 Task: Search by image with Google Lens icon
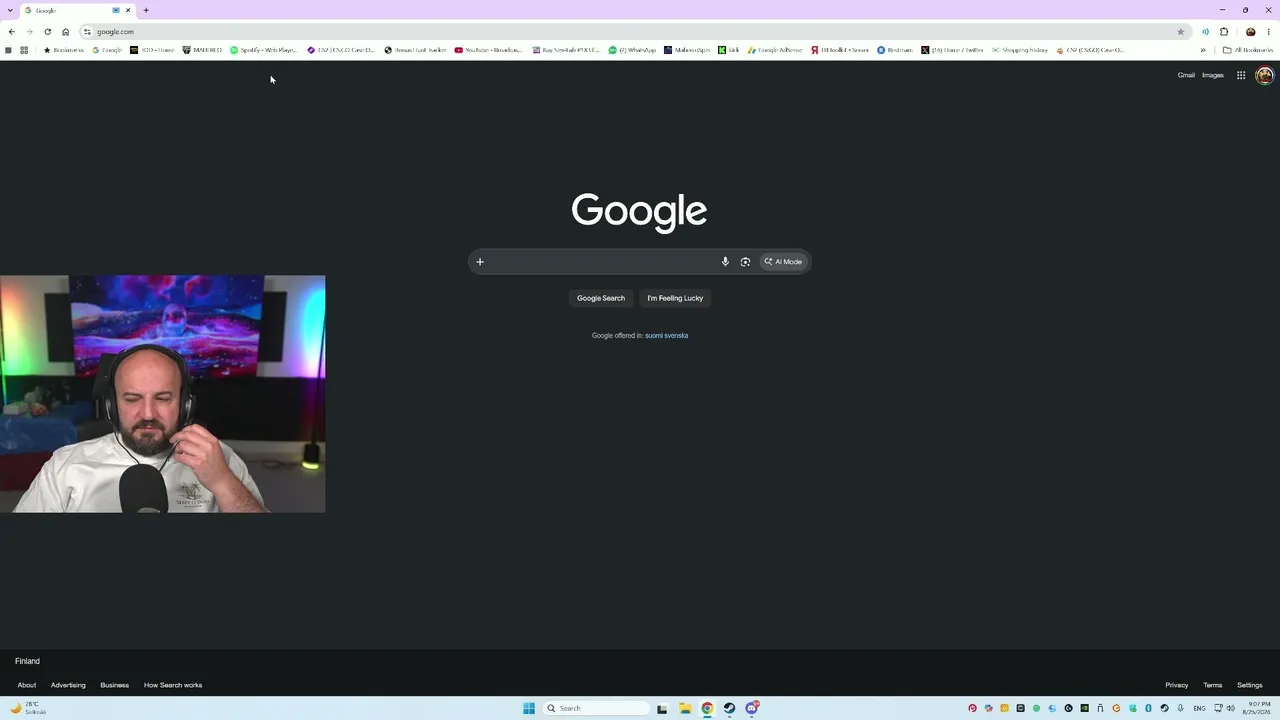point(745,262)
